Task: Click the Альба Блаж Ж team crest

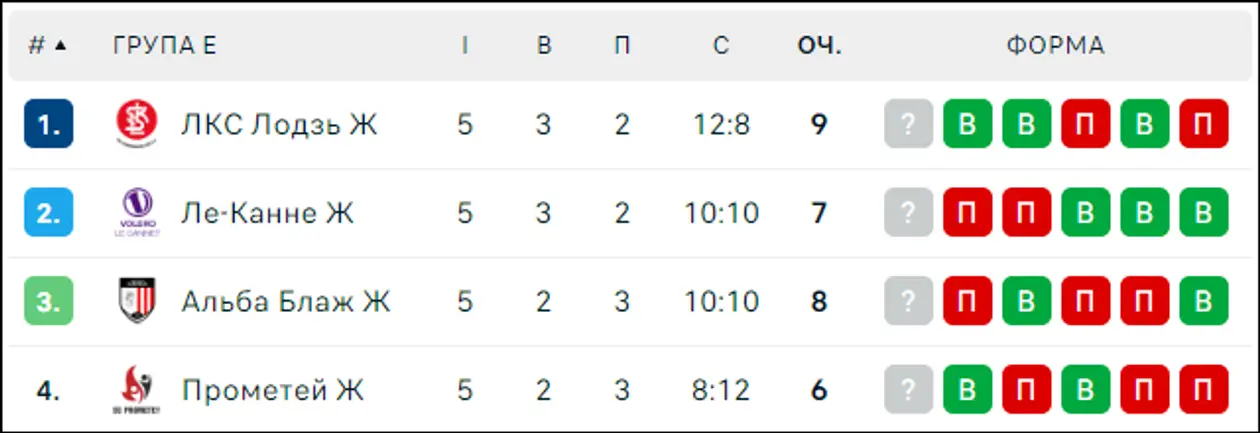Action: (x=137, y=301)
